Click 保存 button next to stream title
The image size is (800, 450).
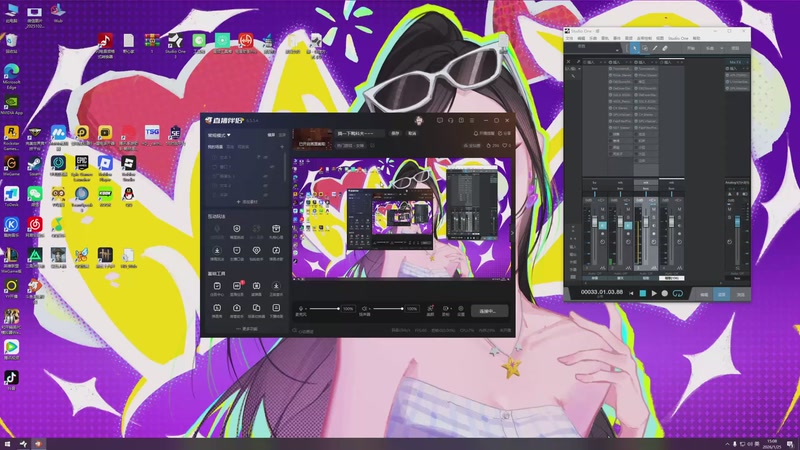tap(395, 133)
